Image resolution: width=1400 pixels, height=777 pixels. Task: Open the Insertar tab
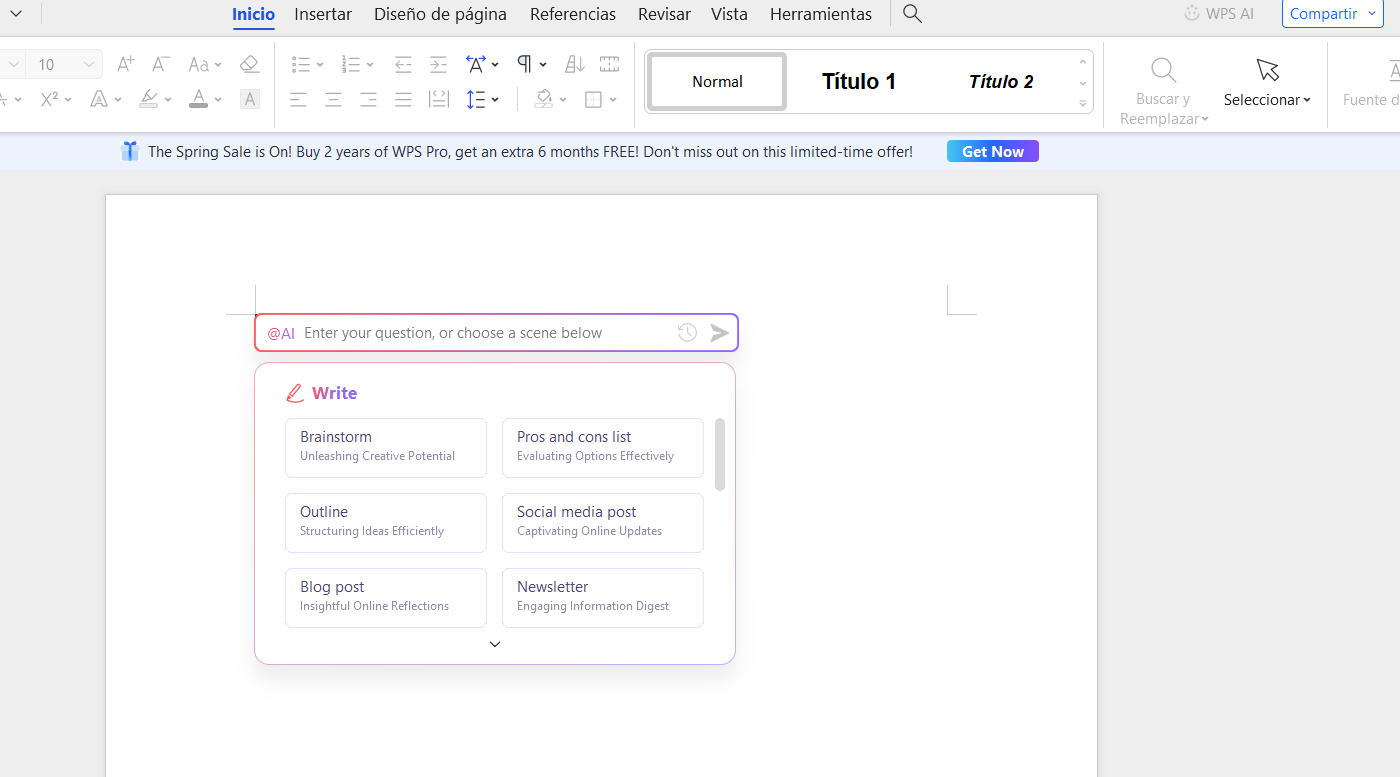click(323, 14)
